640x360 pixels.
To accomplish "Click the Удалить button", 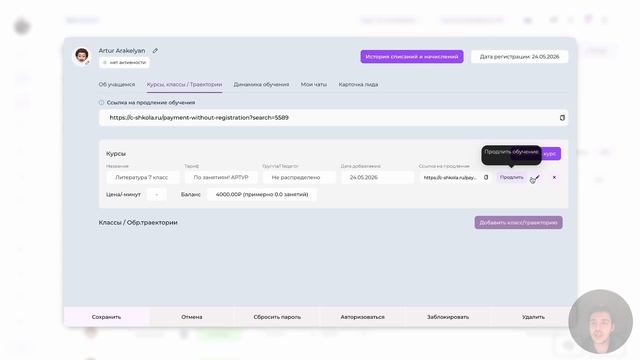I will pyautogui.click(x=533, y=317).
